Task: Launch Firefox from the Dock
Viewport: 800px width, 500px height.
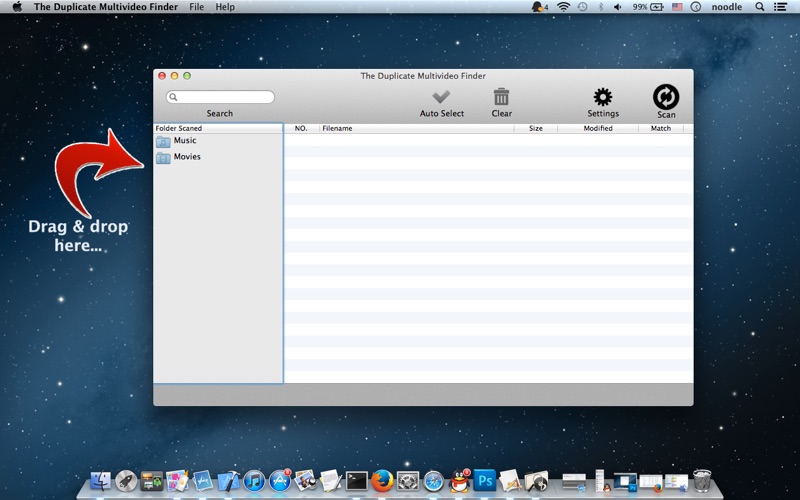Action: pos(382,481)
